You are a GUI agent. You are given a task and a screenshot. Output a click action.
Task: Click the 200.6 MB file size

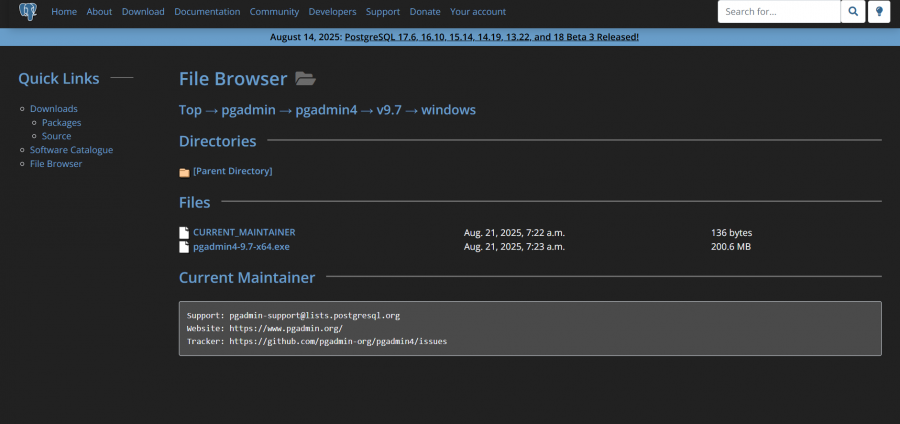[731, 247]
